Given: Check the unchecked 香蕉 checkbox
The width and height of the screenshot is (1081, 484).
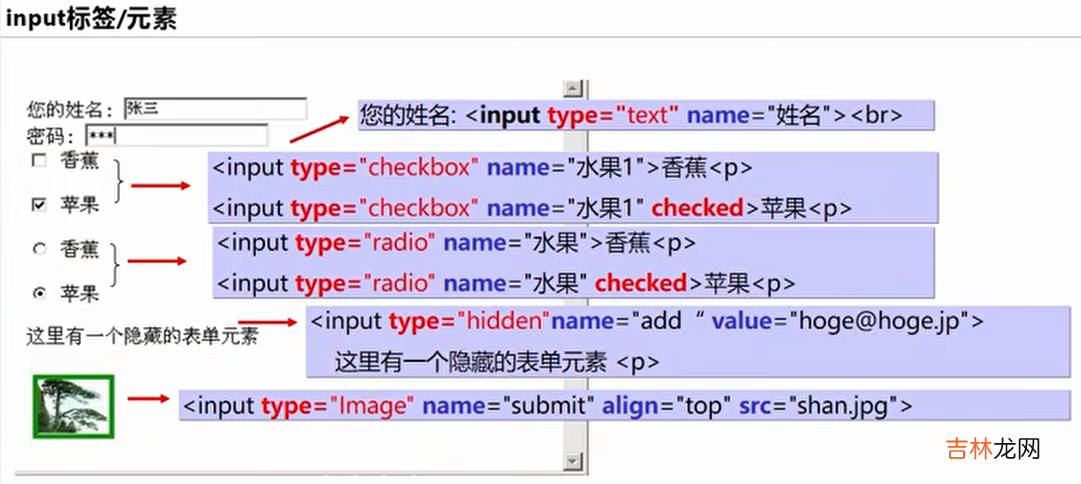Looking at the screenshot, I should pos(39,160).
